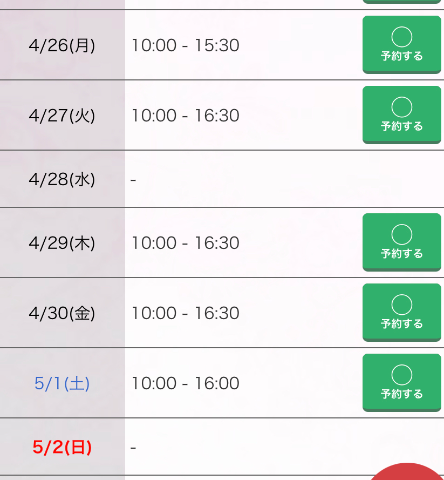This screenshot has height=480, width=444.
Task: Select the 4/27(火) date label
Action: tap(62, 116)
